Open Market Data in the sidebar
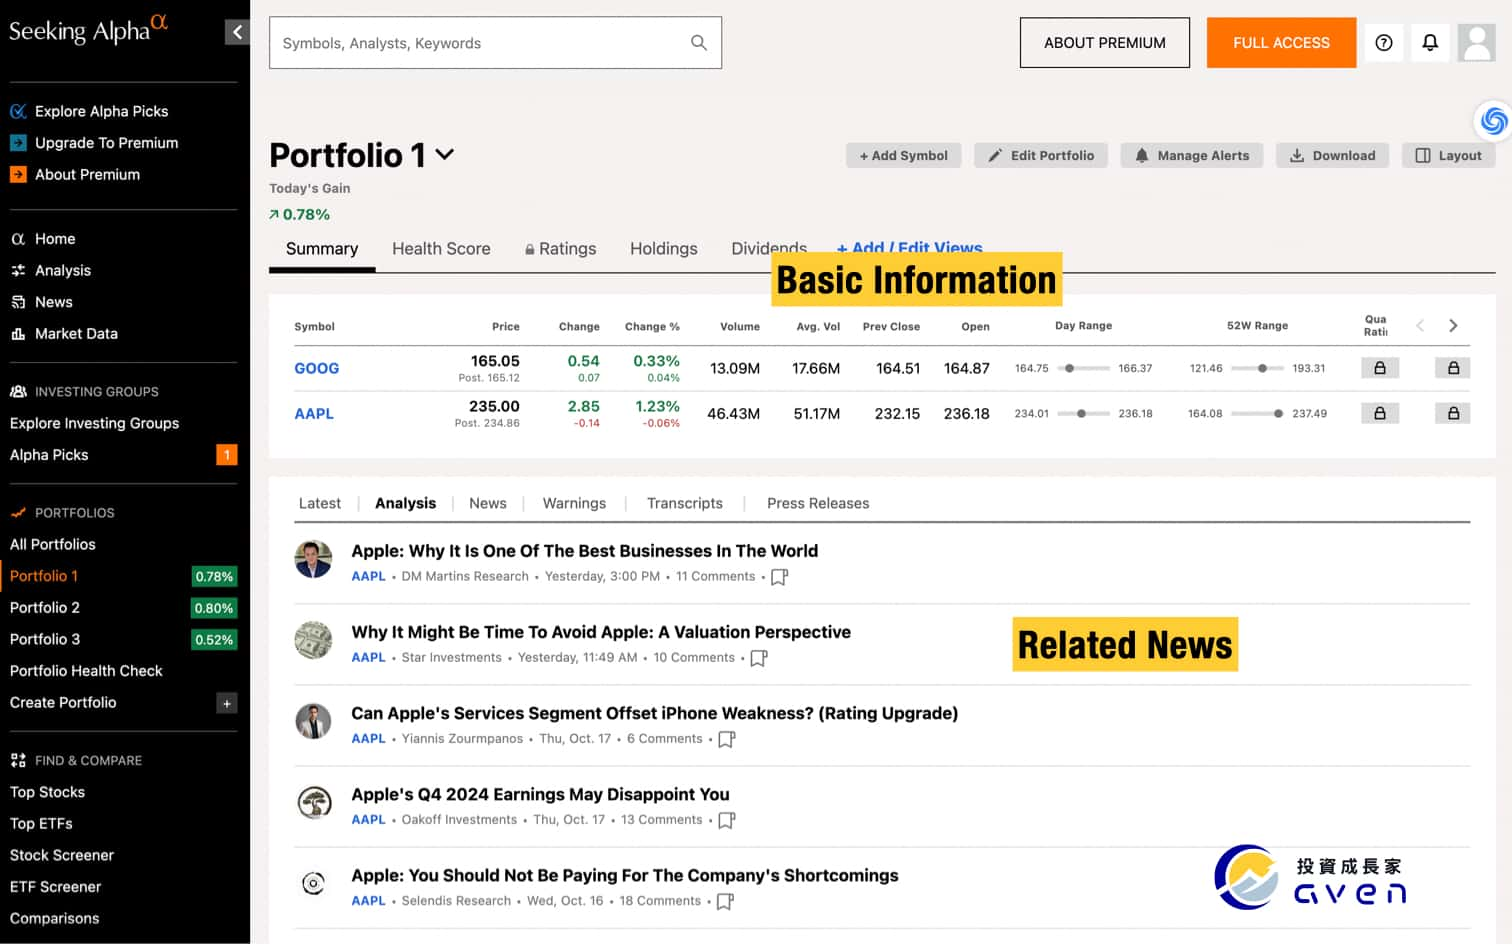The height and width of the screenshot is (946, 1512). (x=76, y=334)
